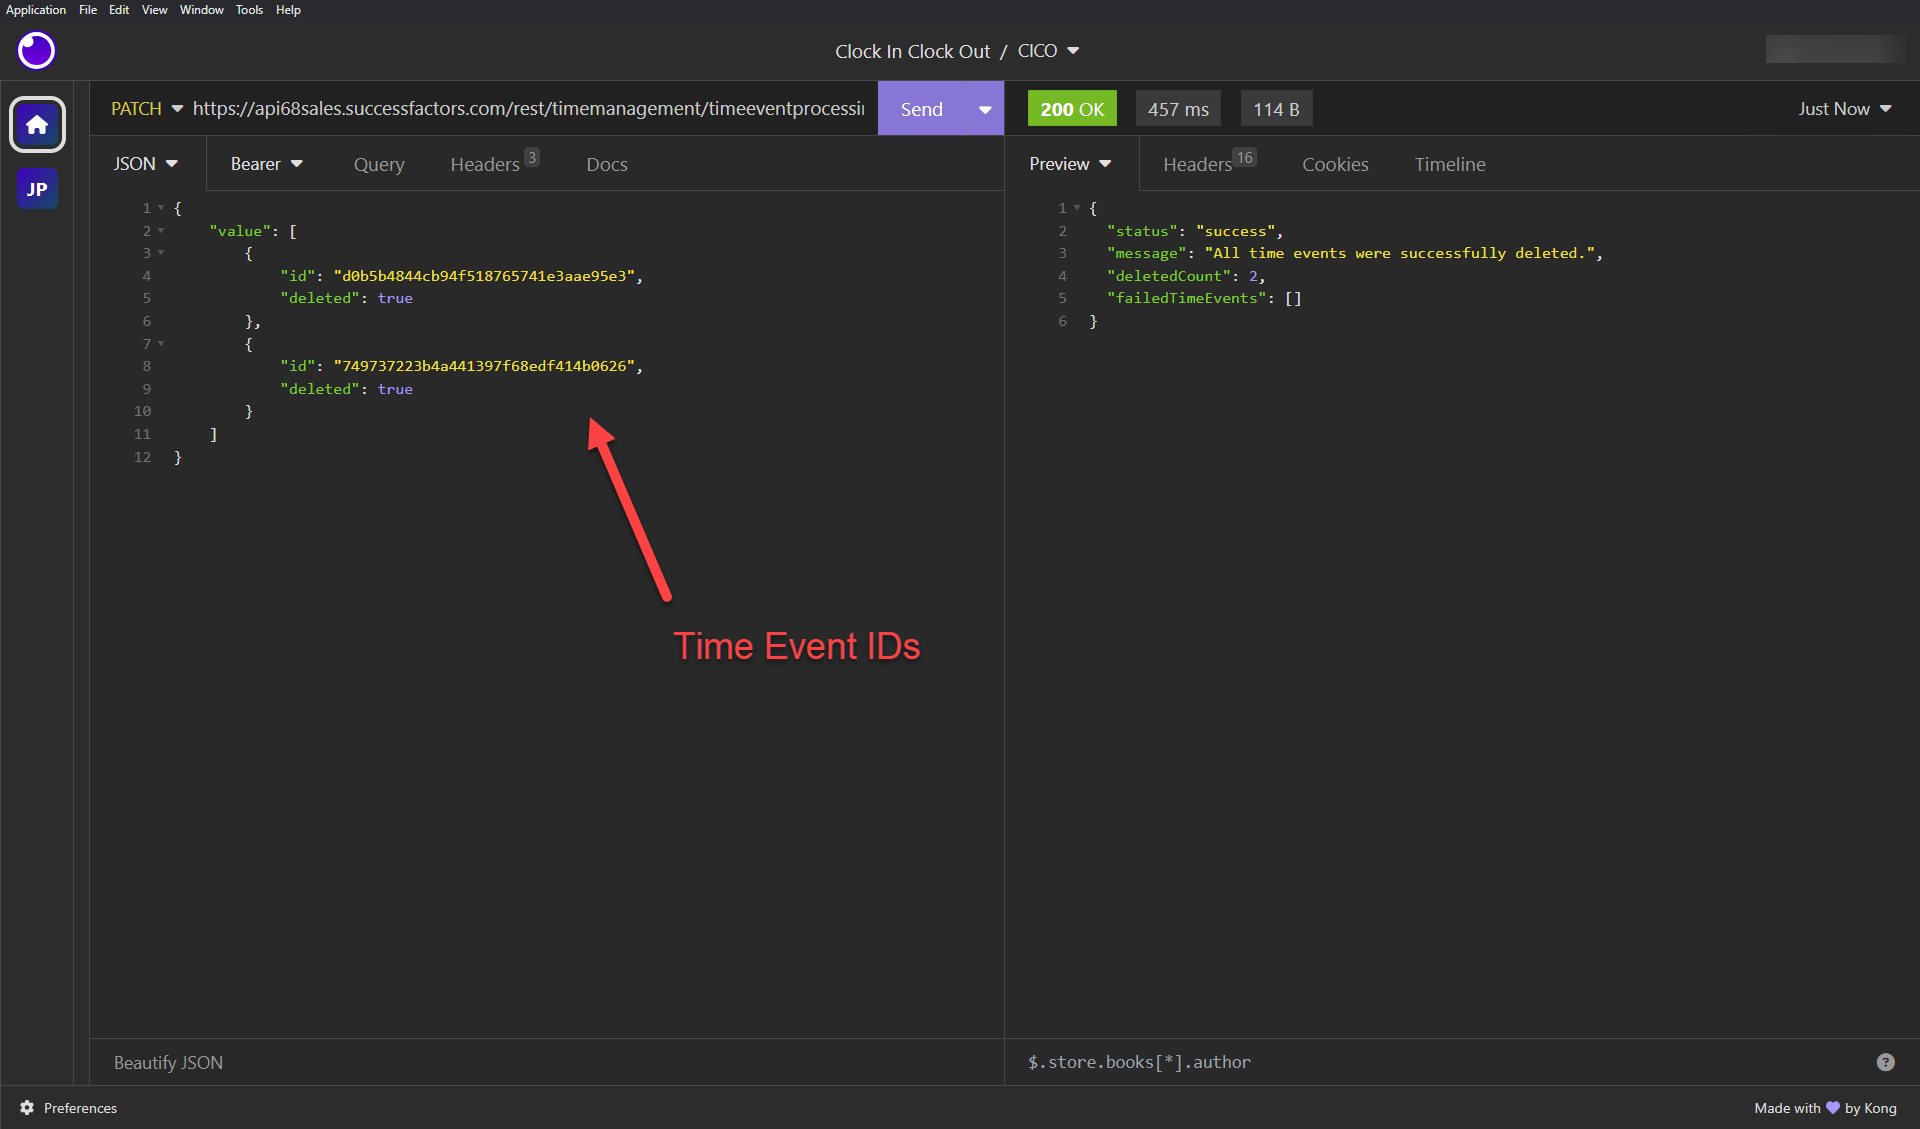
Task: Click the request URL field
Action: [x=529, y=108]
